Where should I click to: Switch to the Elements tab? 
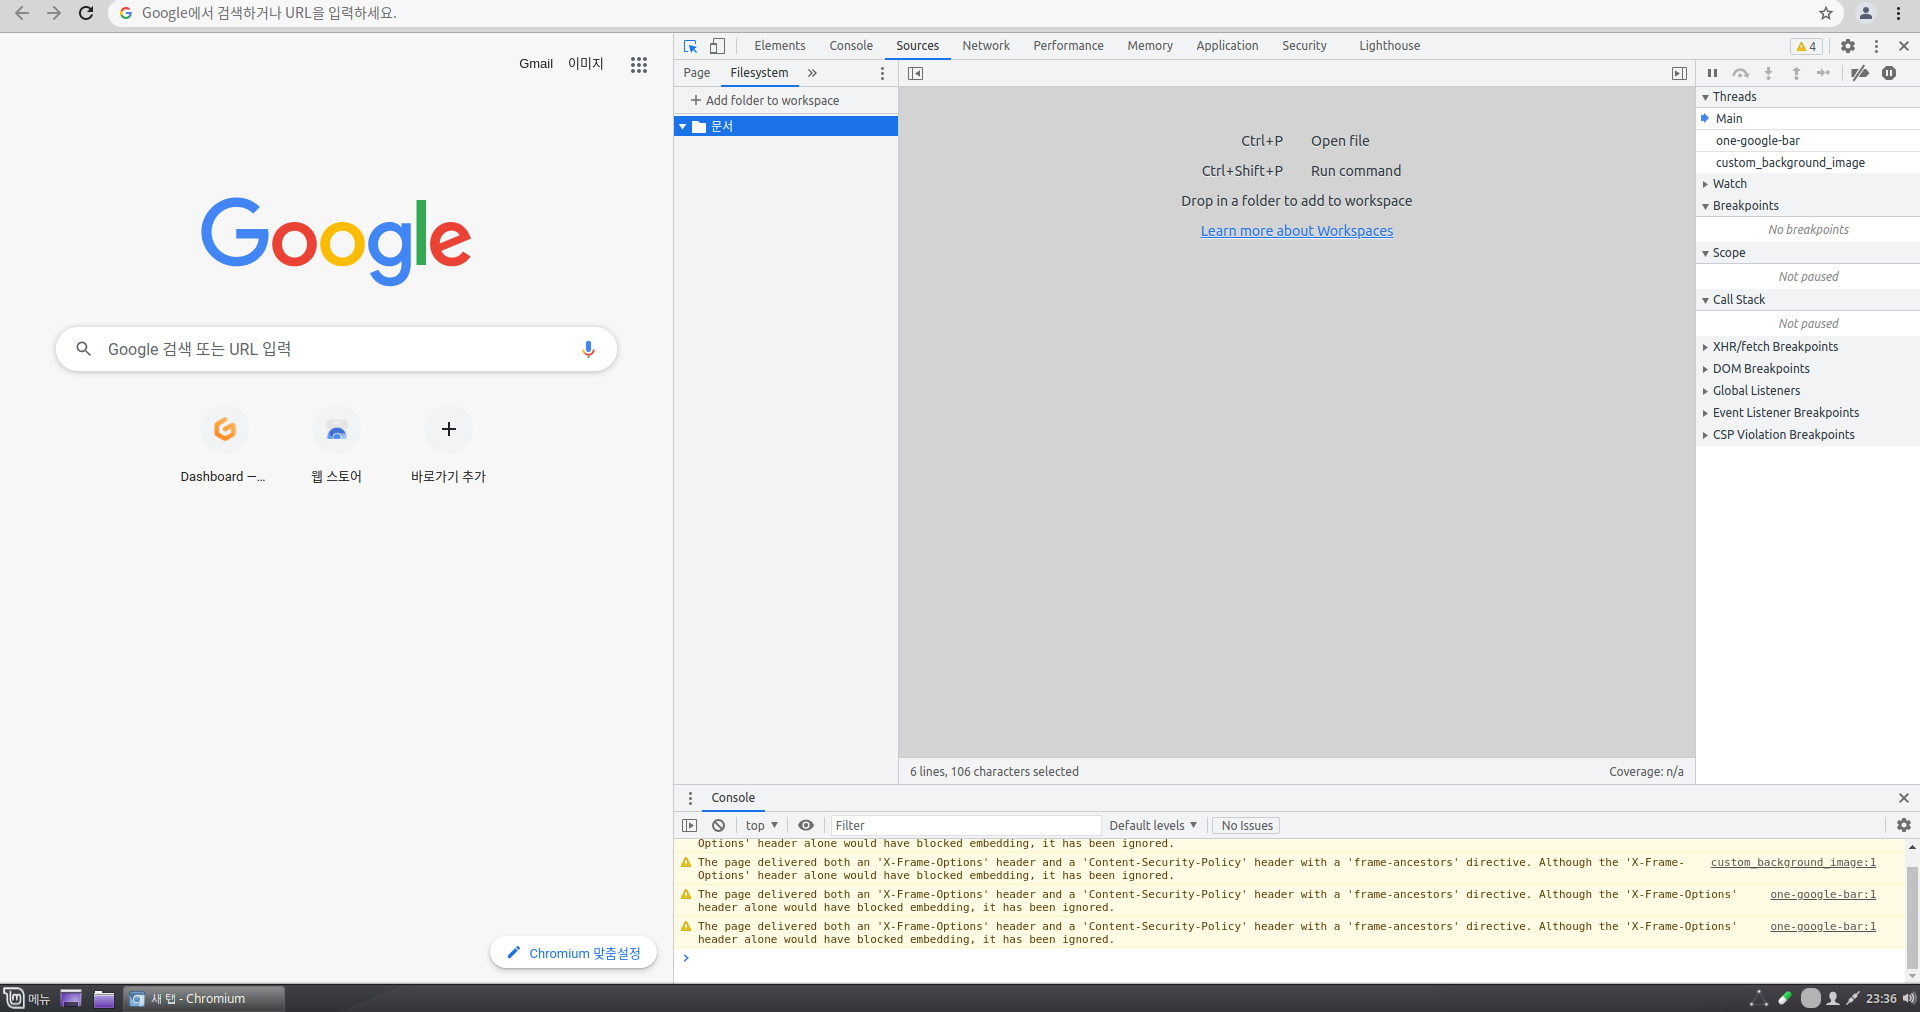click(779, 46)
